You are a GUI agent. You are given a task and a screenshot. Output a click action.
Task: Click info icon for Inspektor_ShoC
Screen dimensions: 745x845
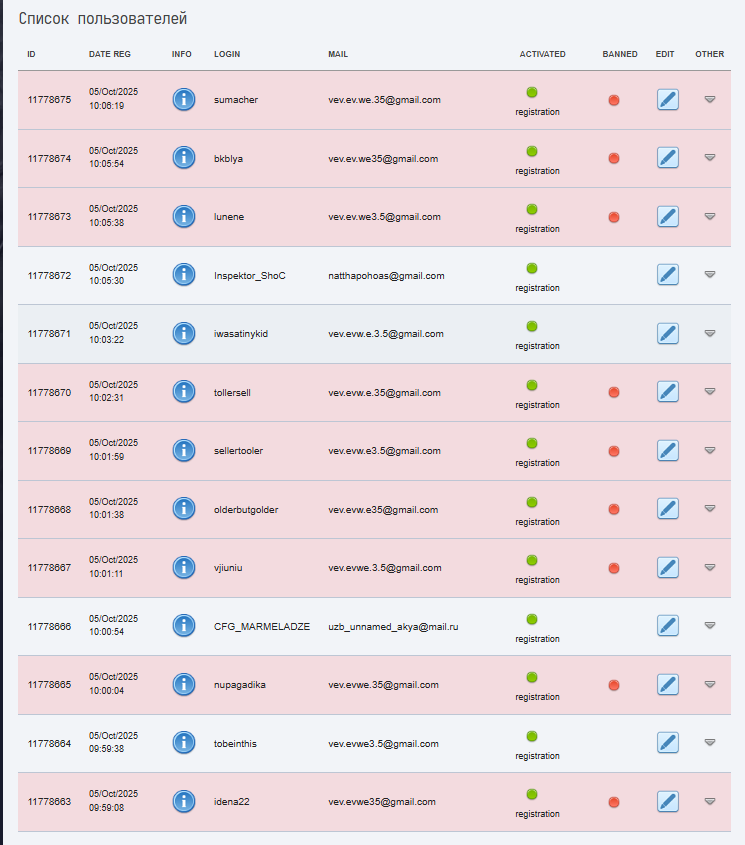pos(184,274)
